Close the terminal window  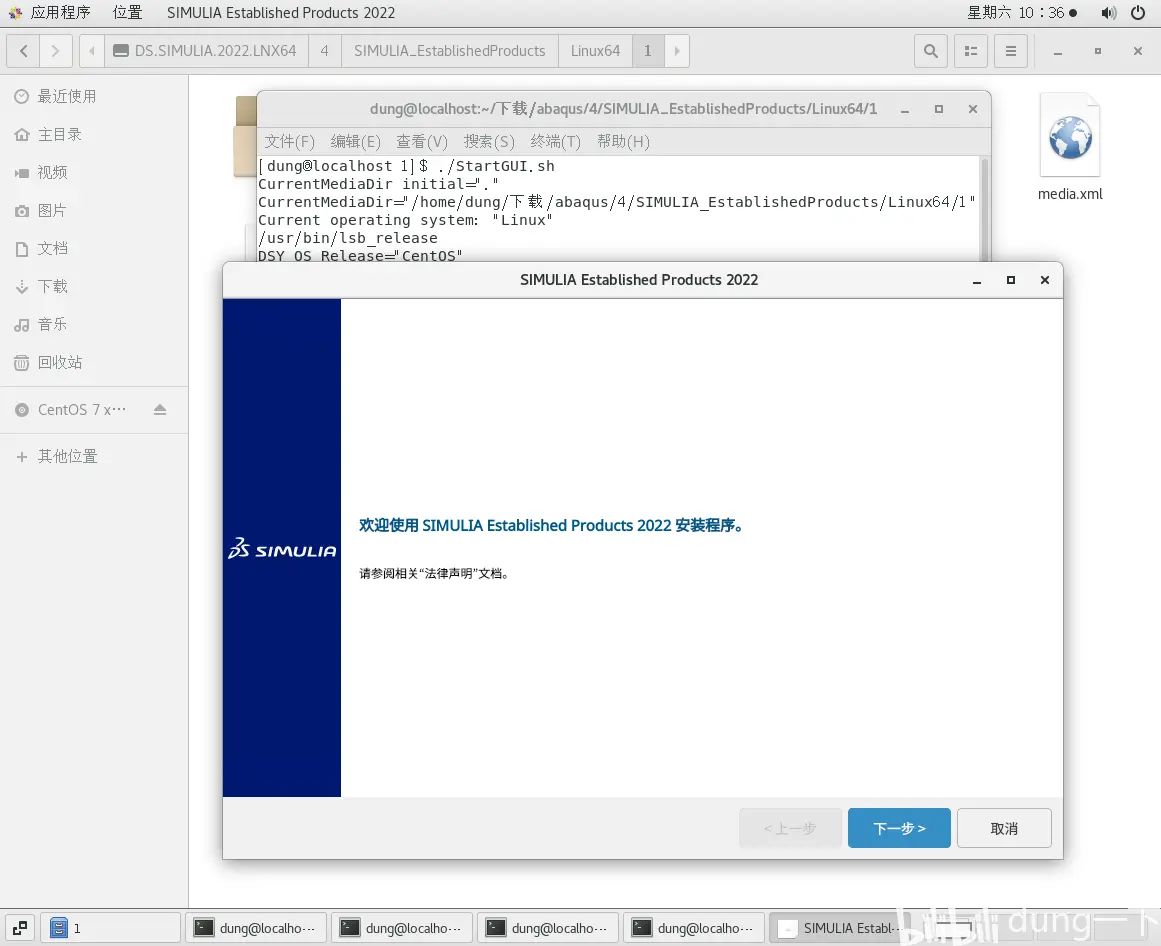tap(973, 109)
